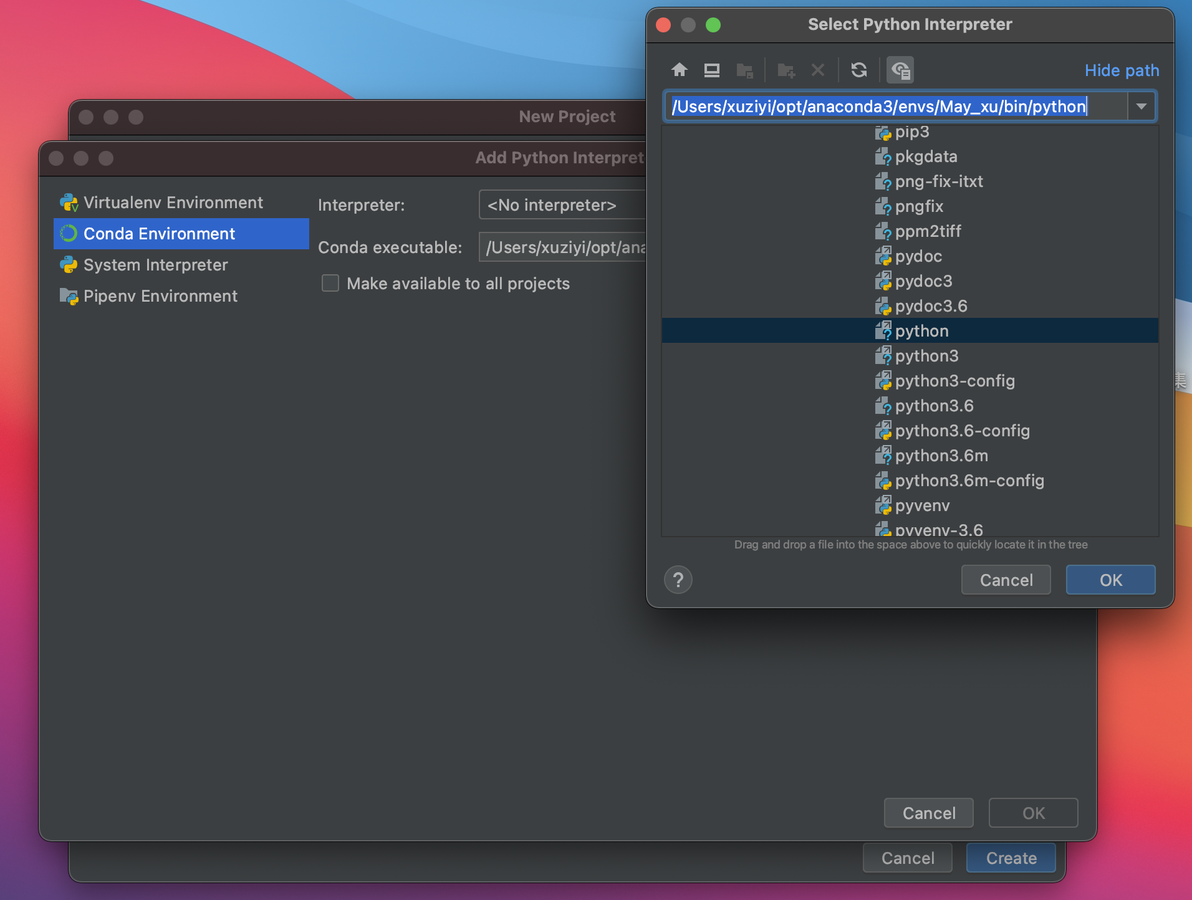Click the file icon beside python3
Image resolution: width=1192 pixels, height=900 pixels.
point(883,356)
